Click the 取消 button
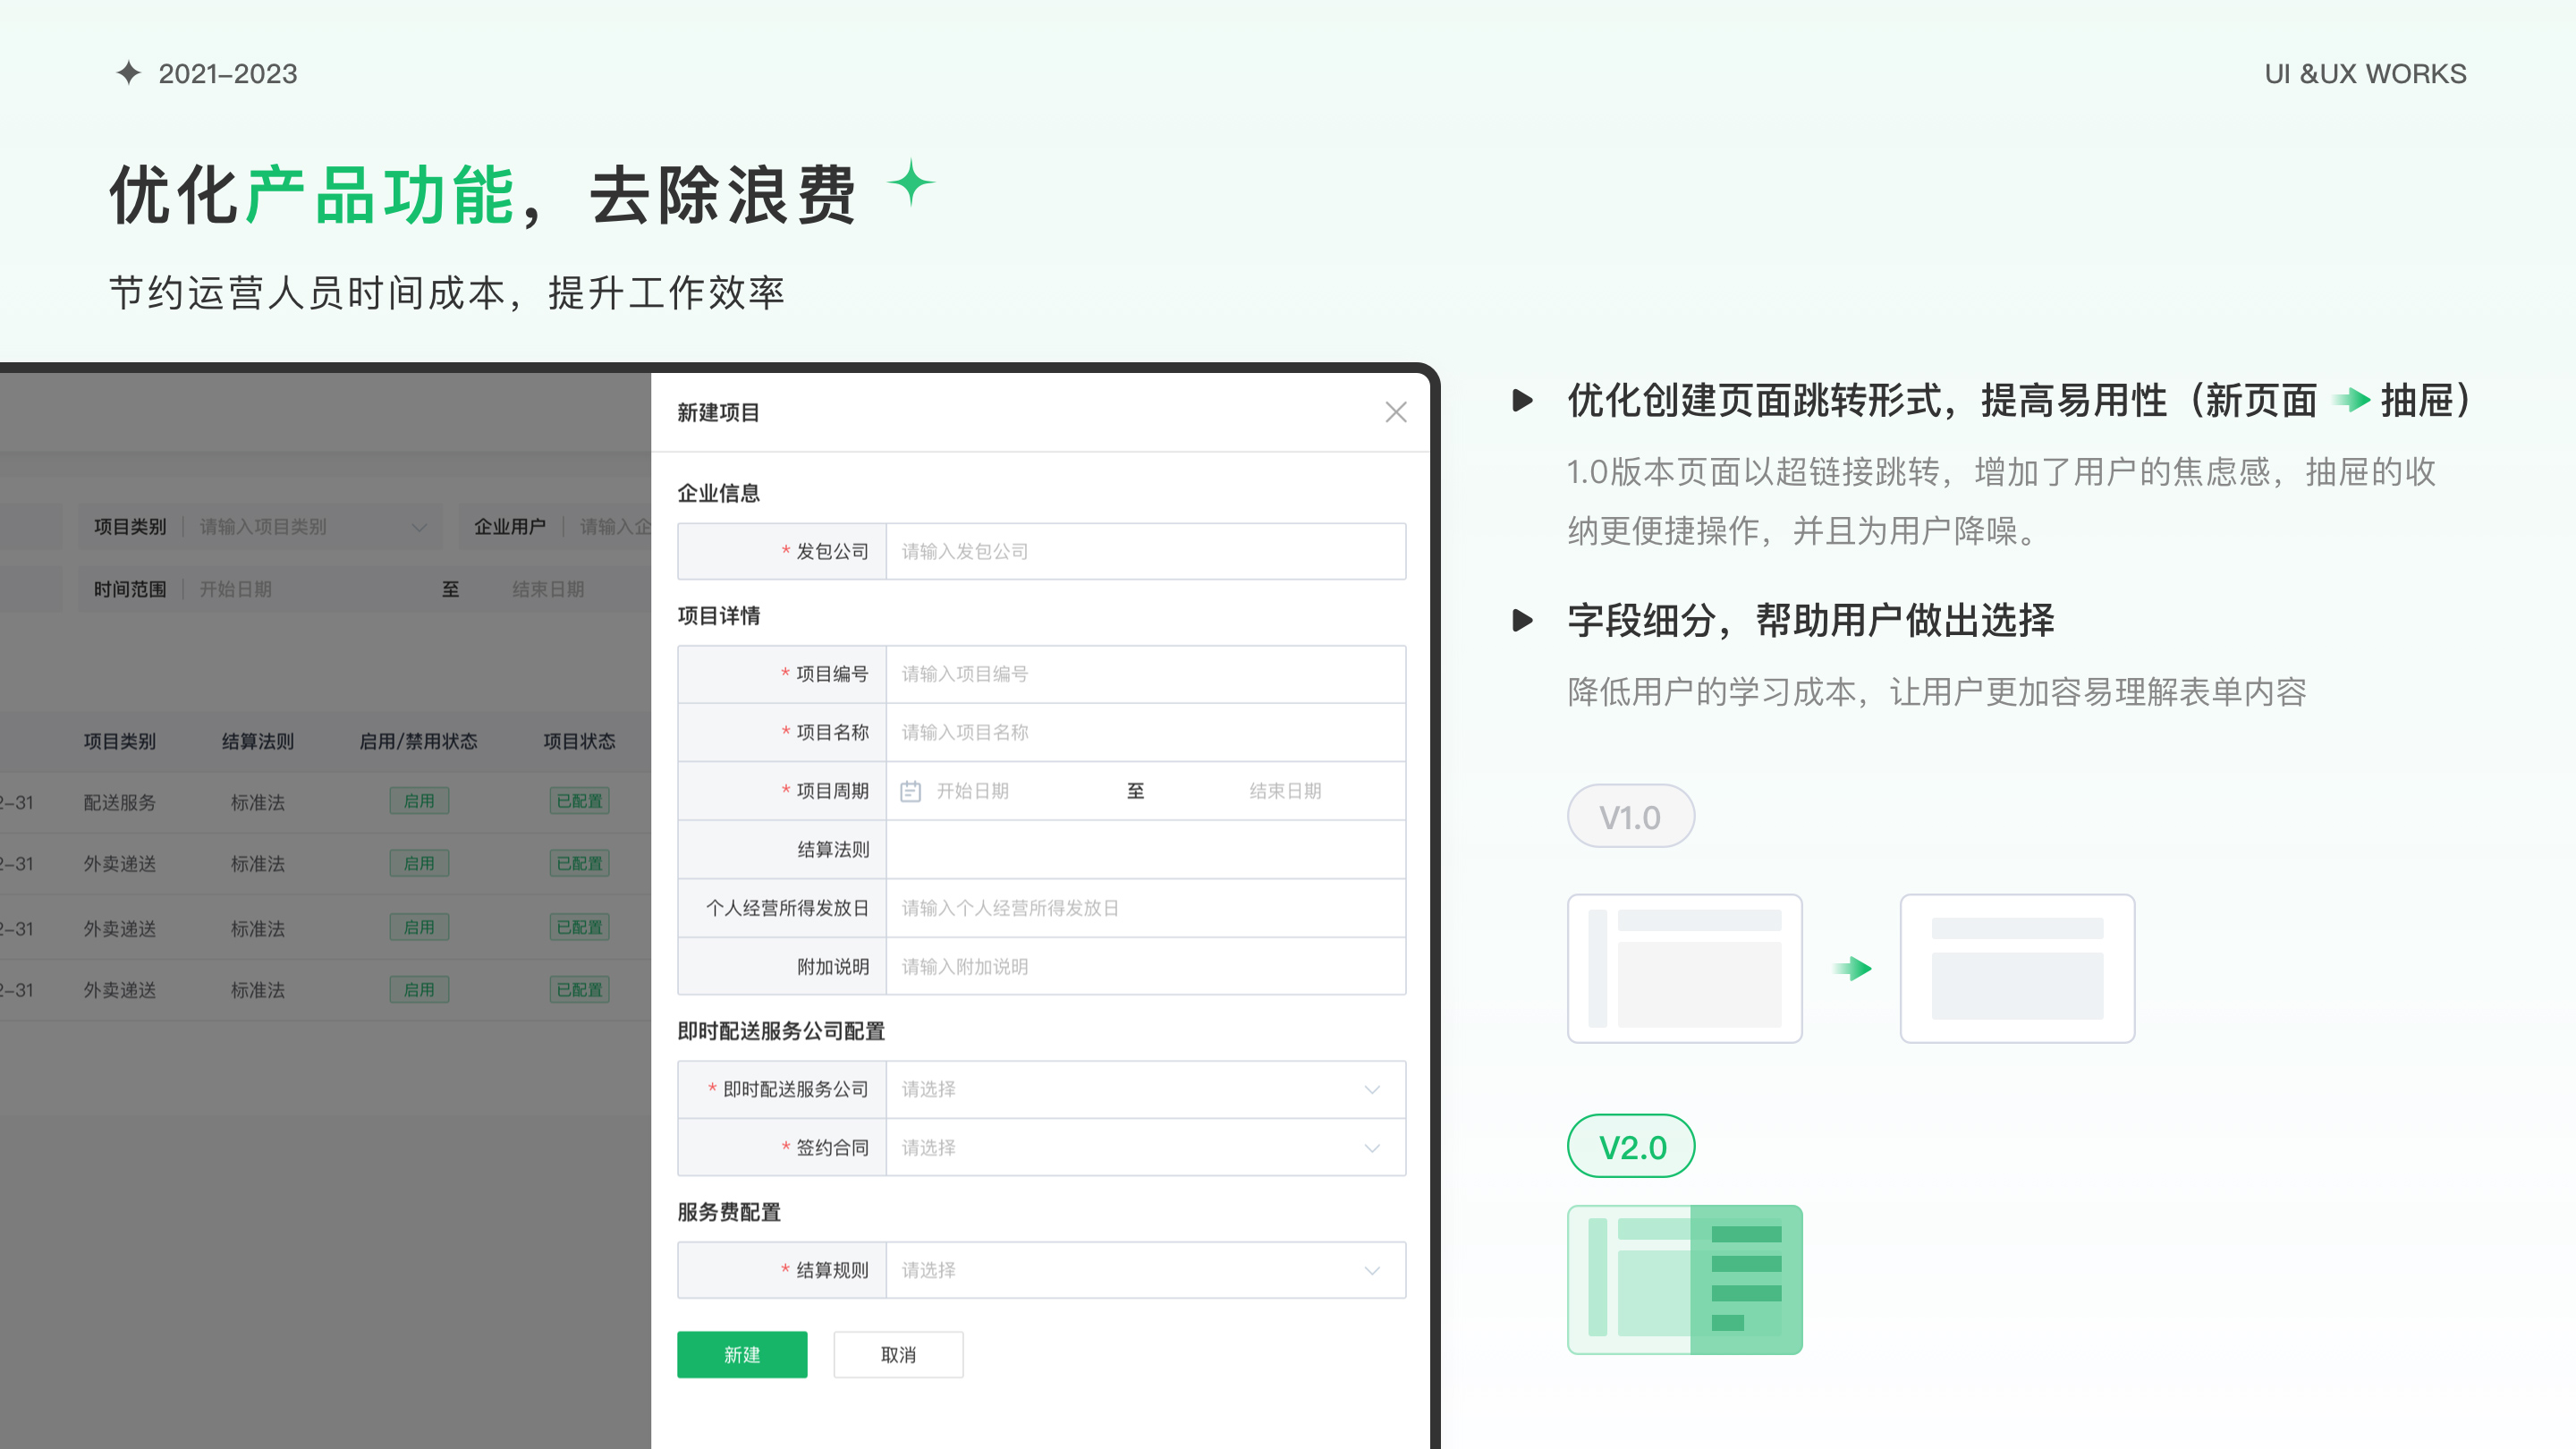 898,1354
